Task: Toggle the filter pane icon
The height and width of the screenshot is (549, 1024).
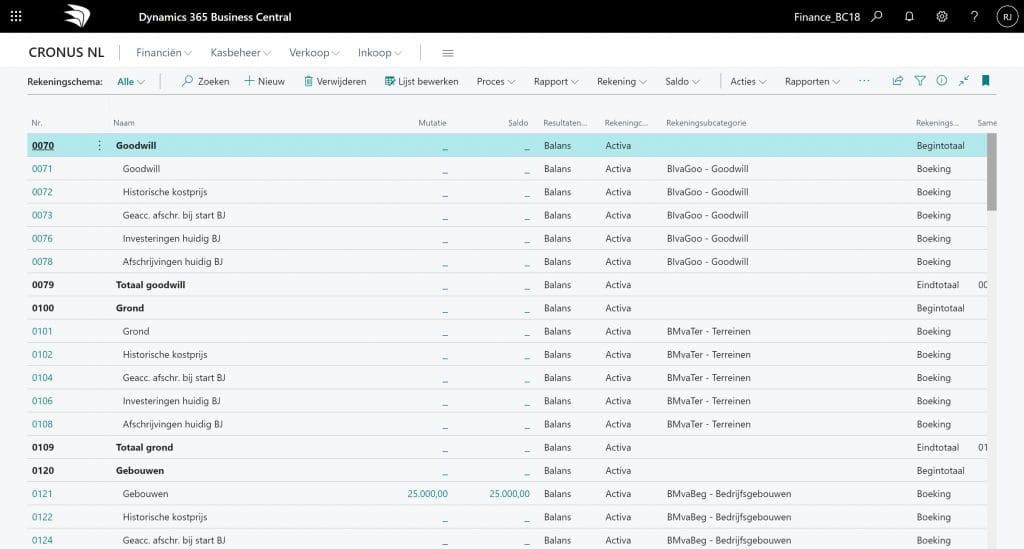Action: point(920,81)
